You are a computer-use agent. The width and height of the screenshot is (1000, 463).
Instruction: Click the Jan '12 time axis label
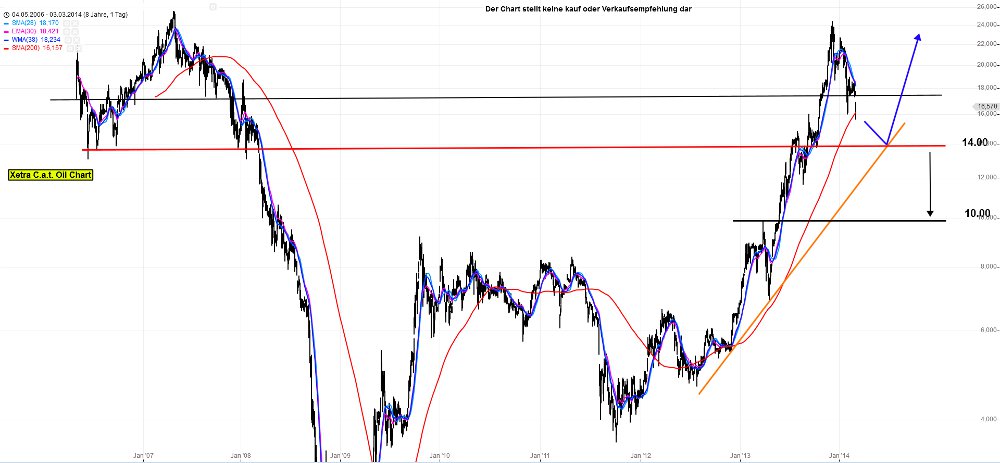coord(640,455)
